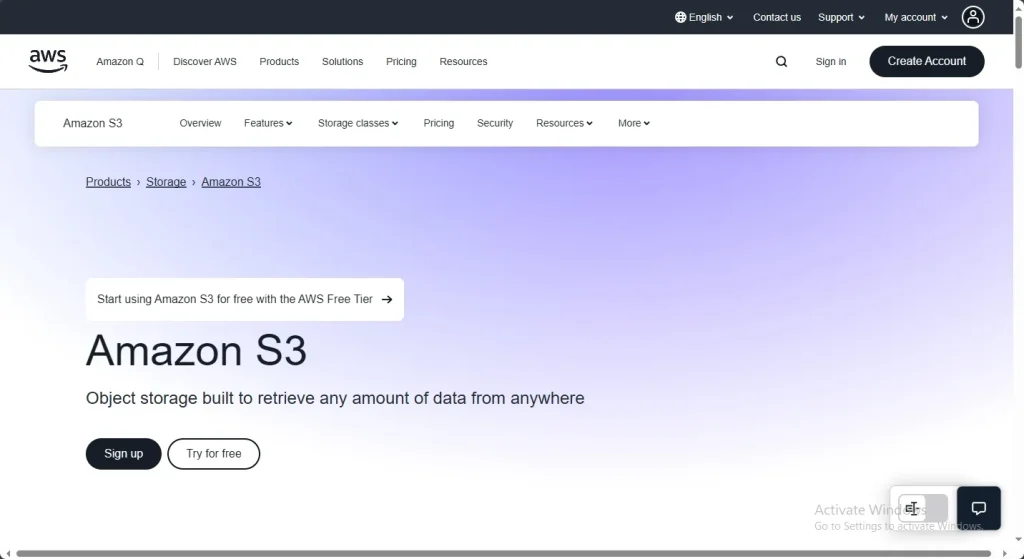
Task: Toggle the text selection switch
Action: 922,508
